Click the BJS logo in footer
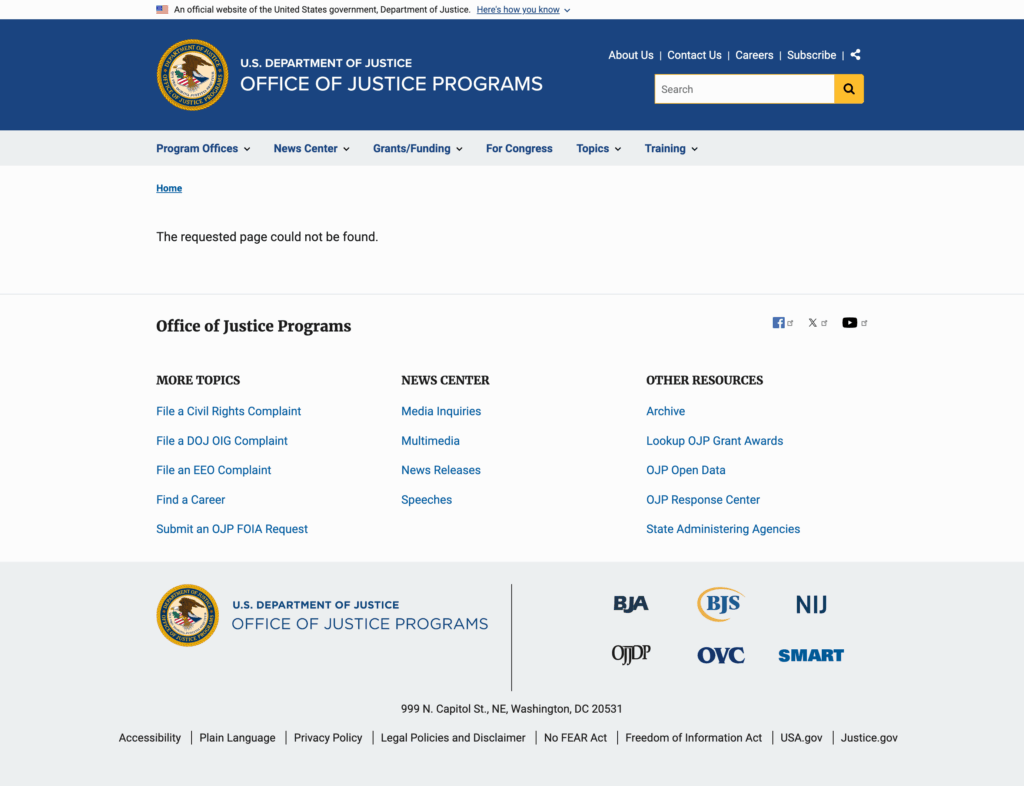 [720, 604]
